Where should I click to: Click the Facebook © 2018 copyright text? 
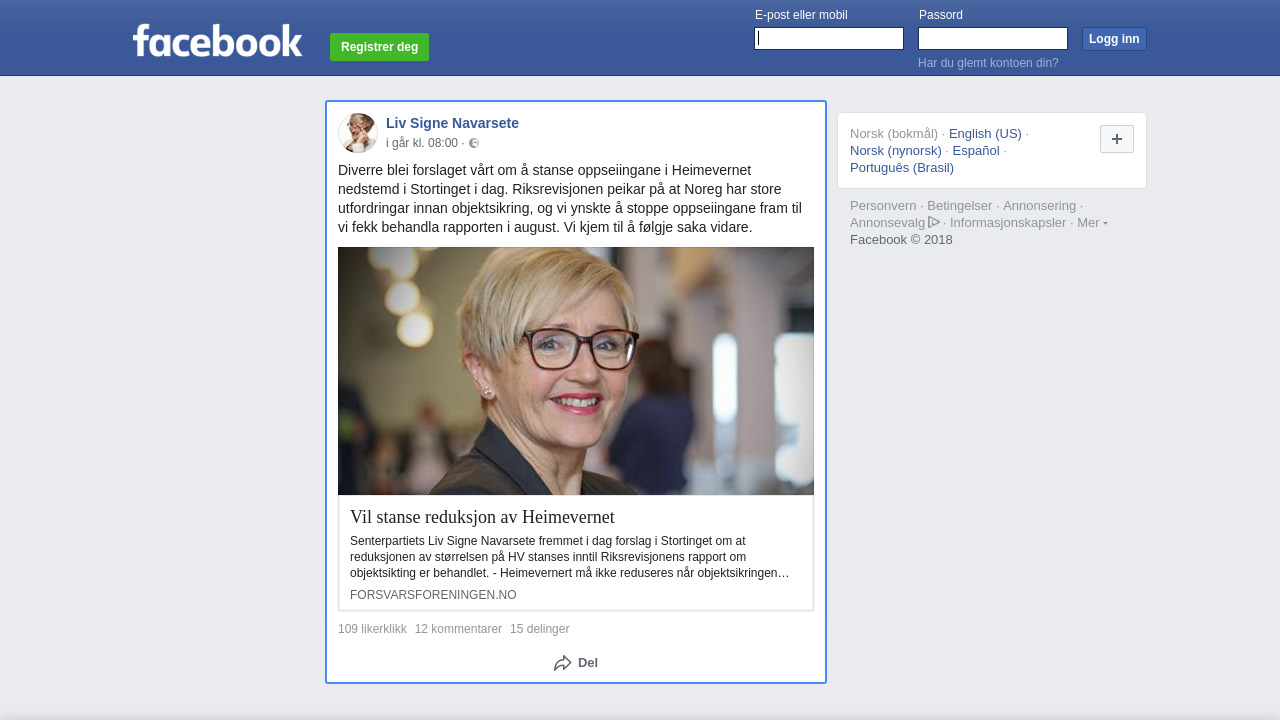(901, 240)
